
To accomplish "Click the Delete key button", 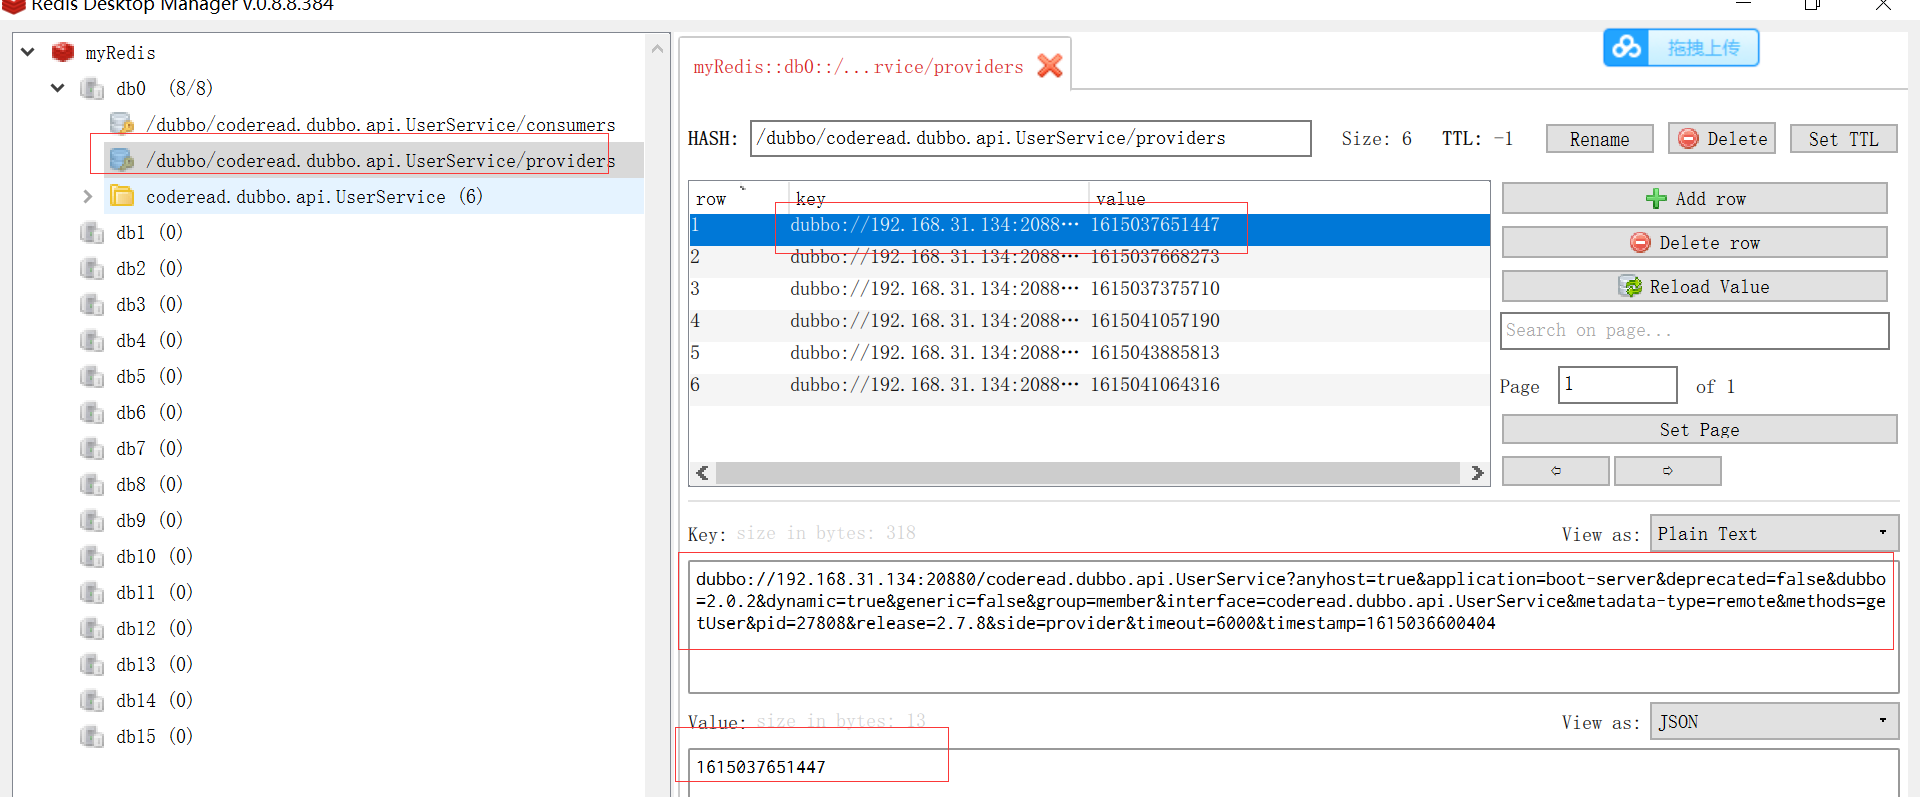I will click(1722, 139).
